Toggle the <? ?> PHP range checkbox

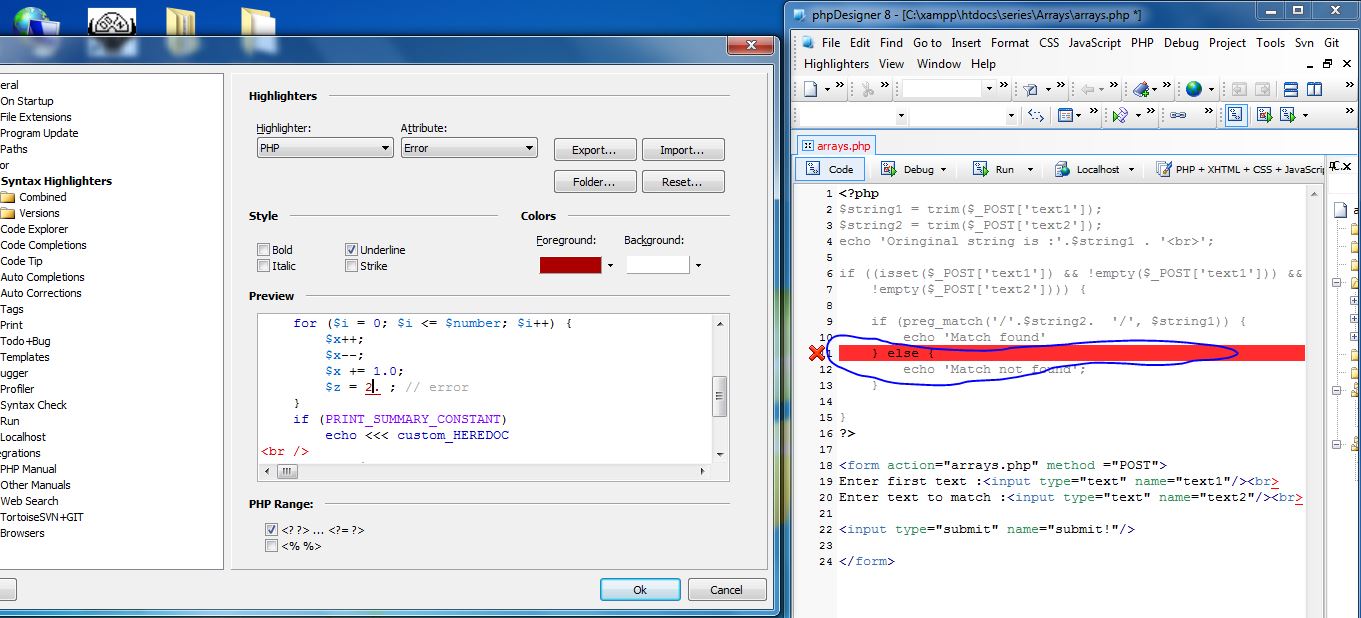coord(271,530)
